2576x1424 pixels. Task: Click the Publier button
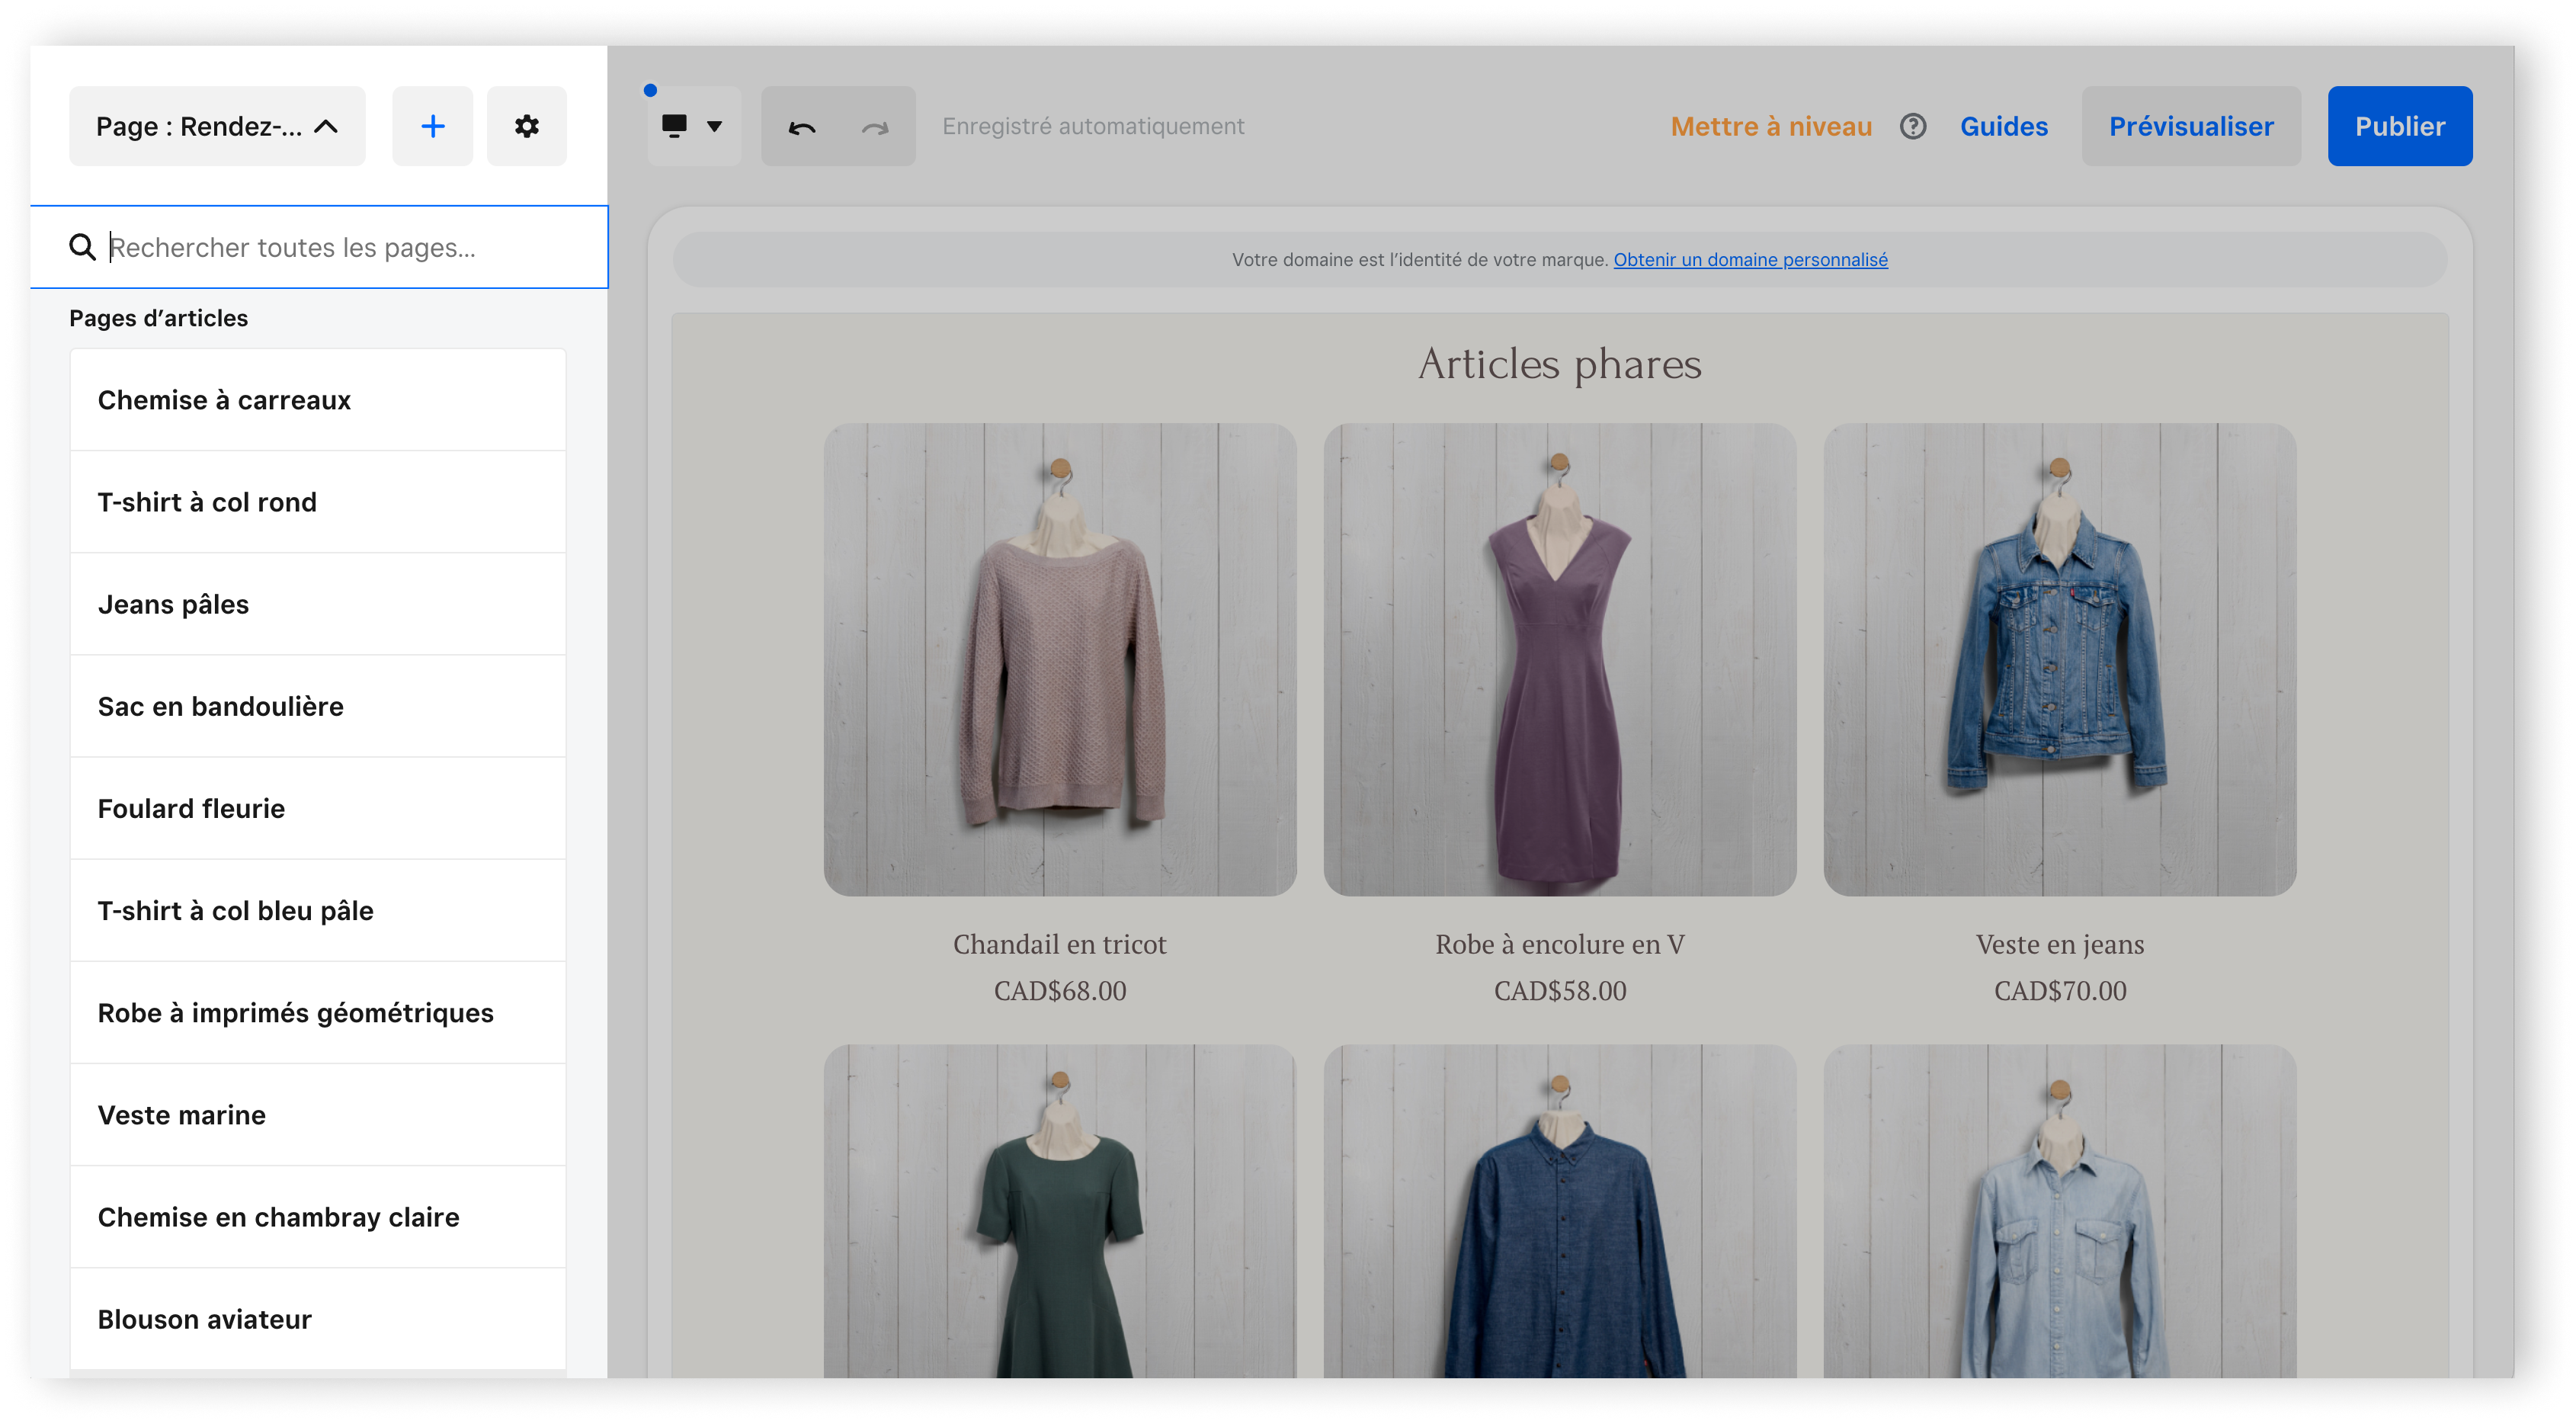pyautogui.click(x=2399, y=126)
